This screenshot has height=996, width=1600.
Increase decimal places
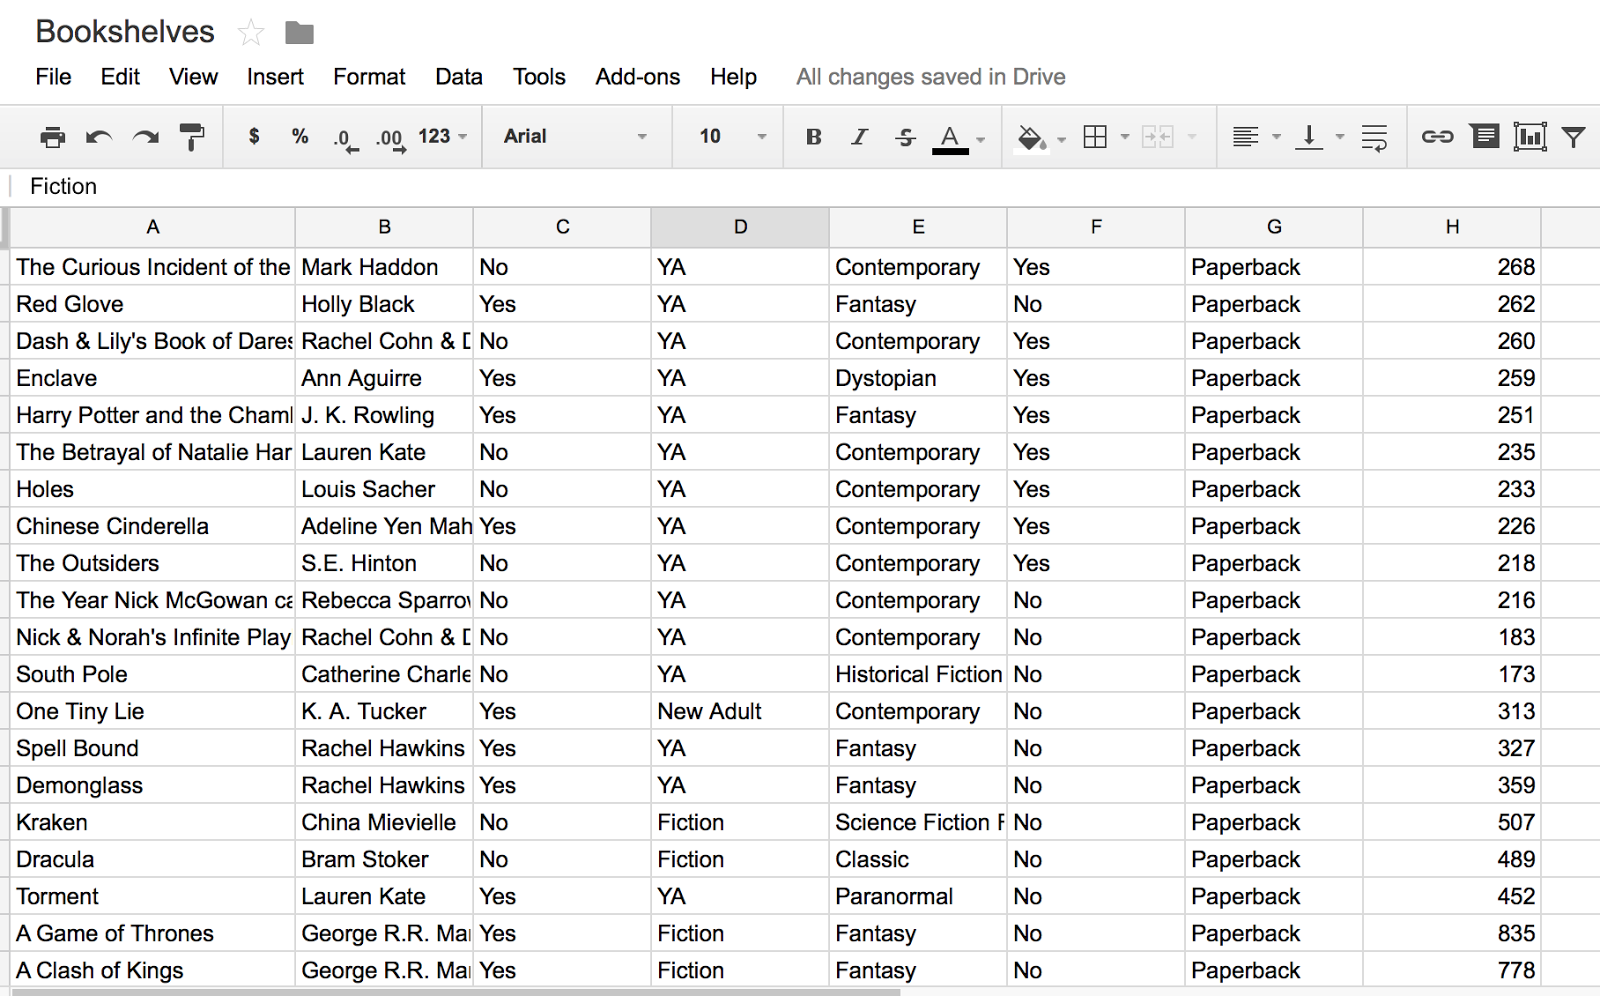(x=391, y=138)
